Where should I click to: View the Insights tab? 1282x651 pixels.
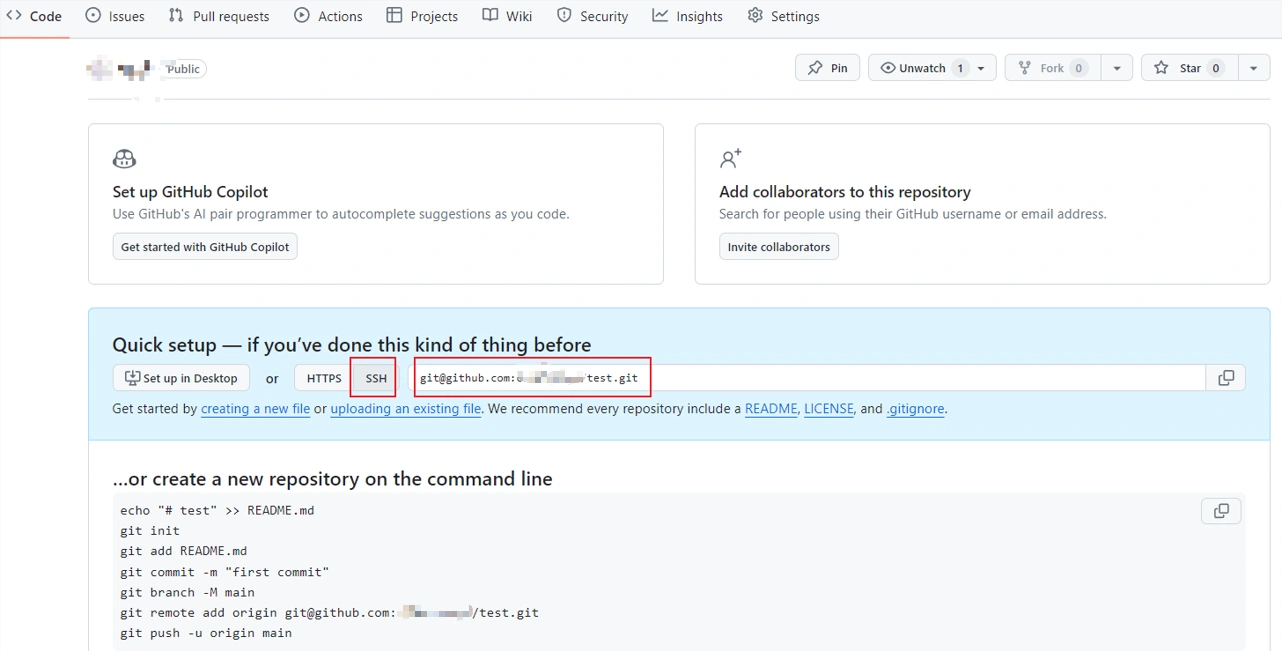tap(688, 16)
